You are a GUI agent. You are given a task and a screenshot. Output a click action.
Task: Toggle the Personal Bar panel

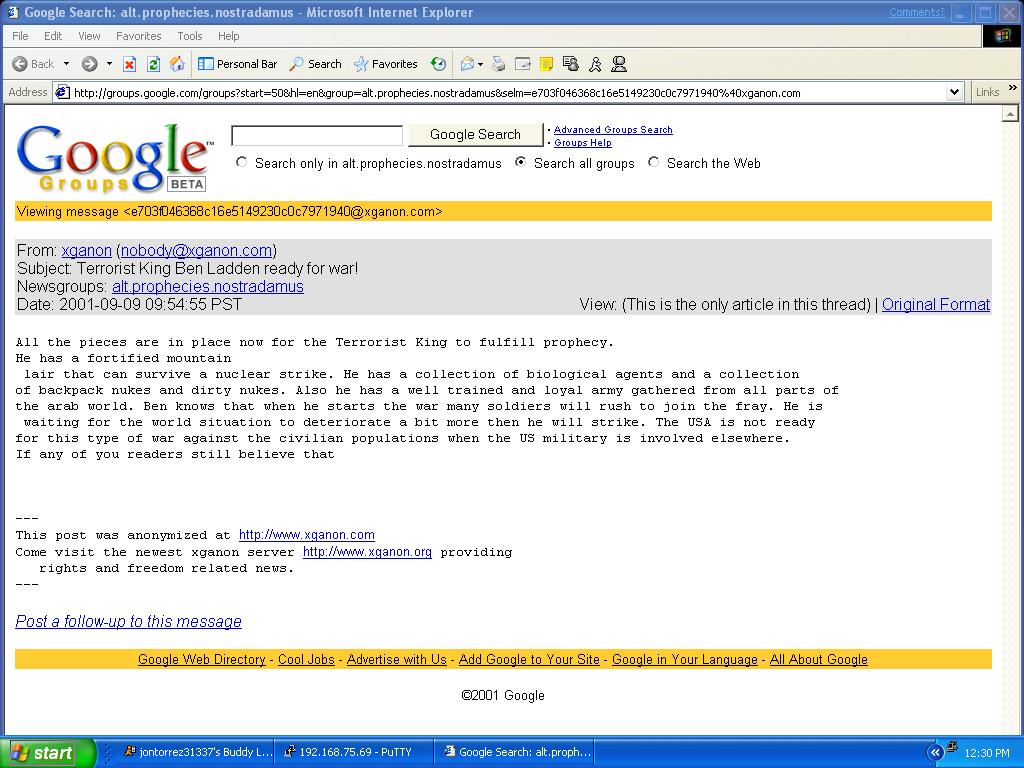point(238,64)
